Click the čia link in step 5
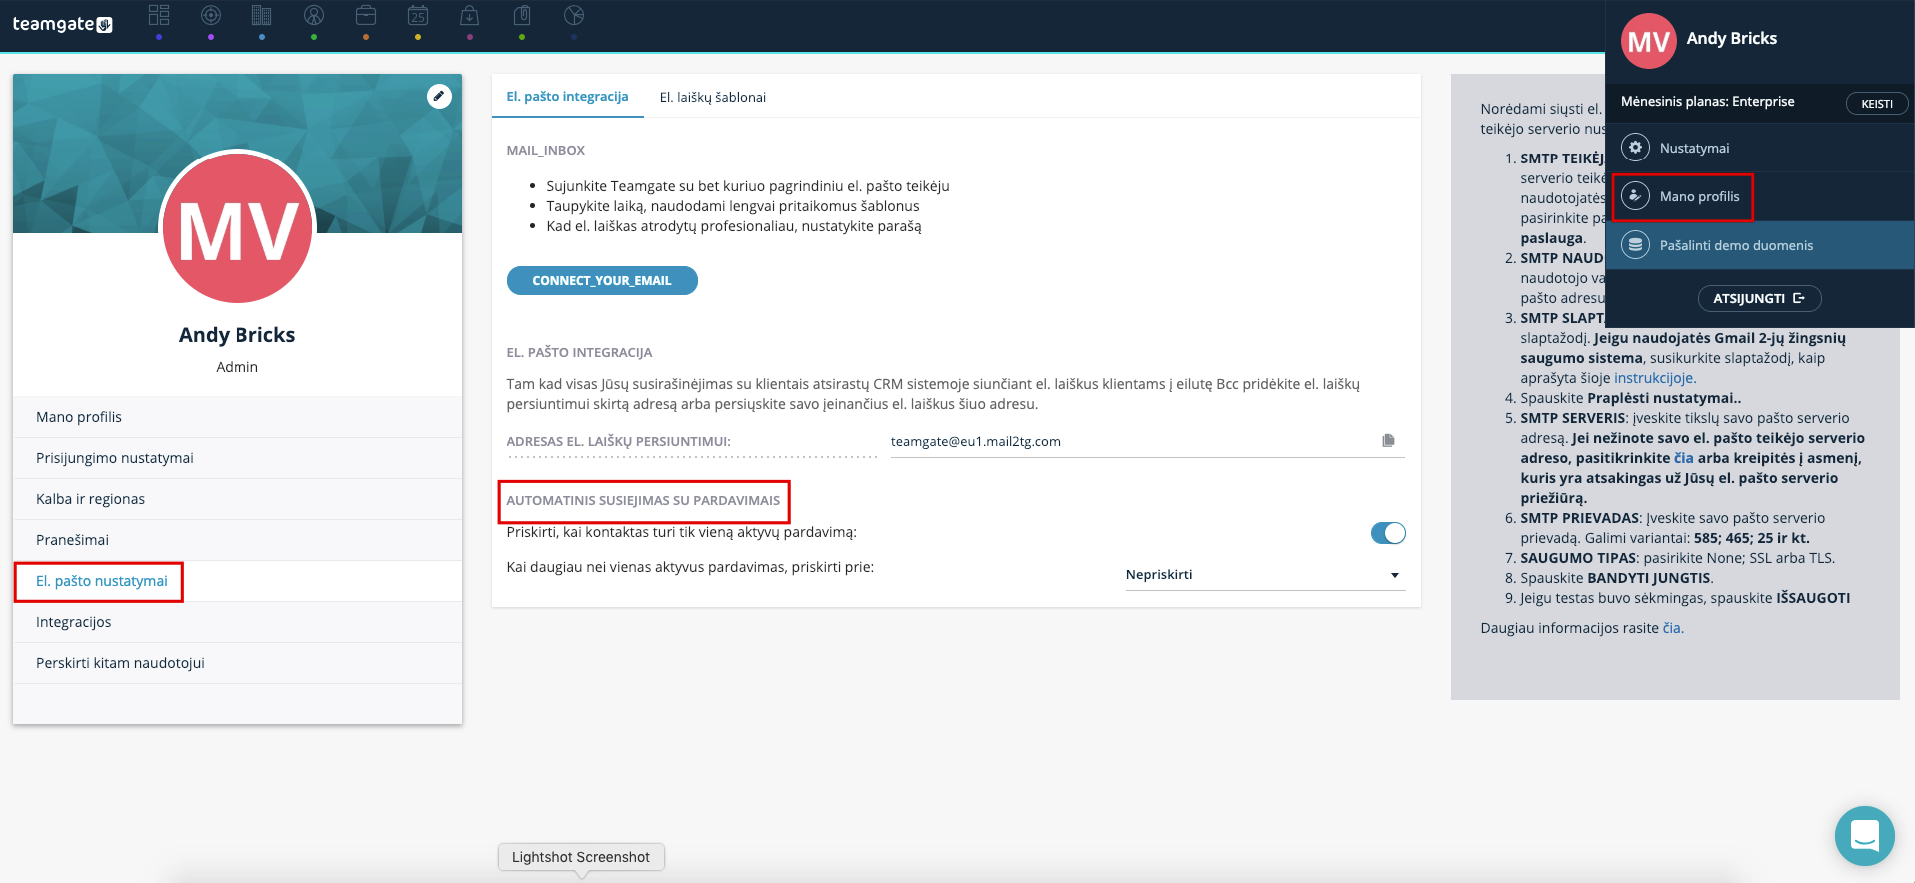Image resolution: width=1915 pixels, height=883 pixels. click(x=1684, y=458)
